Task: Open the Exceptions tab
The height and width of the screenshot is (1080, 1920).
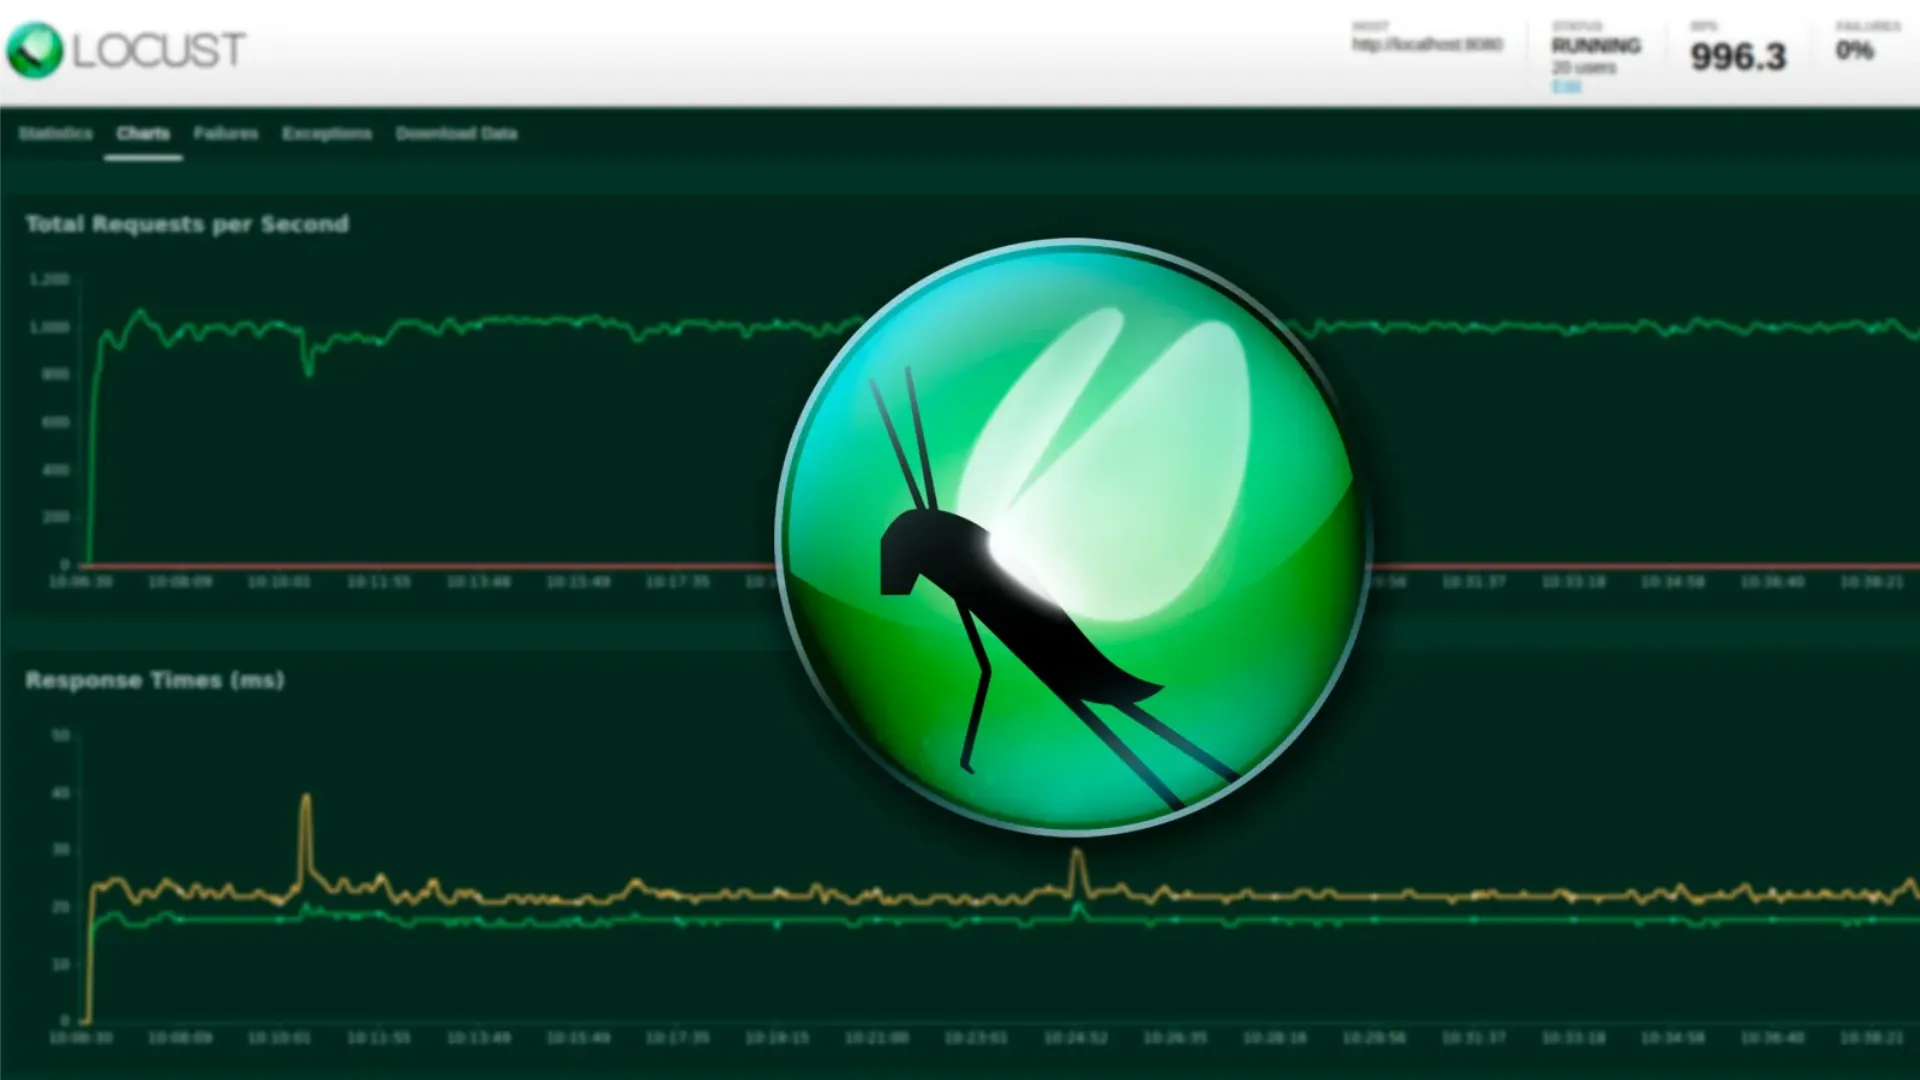Action: pyautogui.click(x=327, y=133)
